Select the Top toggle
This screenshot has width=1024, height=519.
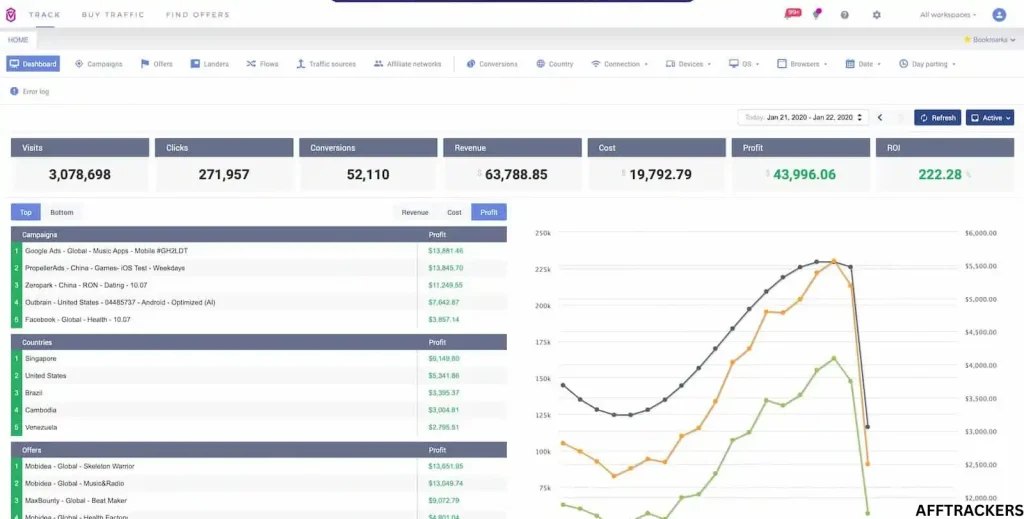click(x=25, y=212)
